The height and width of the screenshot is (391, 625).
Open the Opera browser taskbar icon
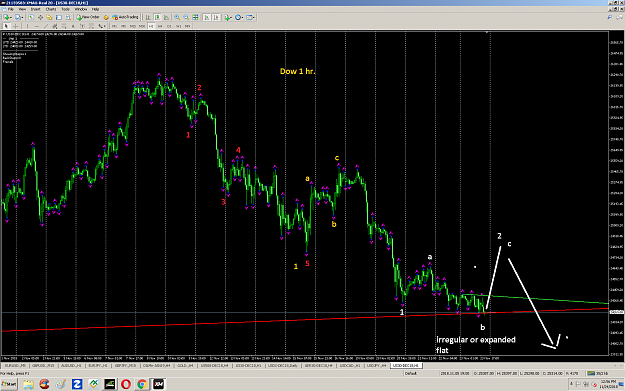(x=126, y=384)
